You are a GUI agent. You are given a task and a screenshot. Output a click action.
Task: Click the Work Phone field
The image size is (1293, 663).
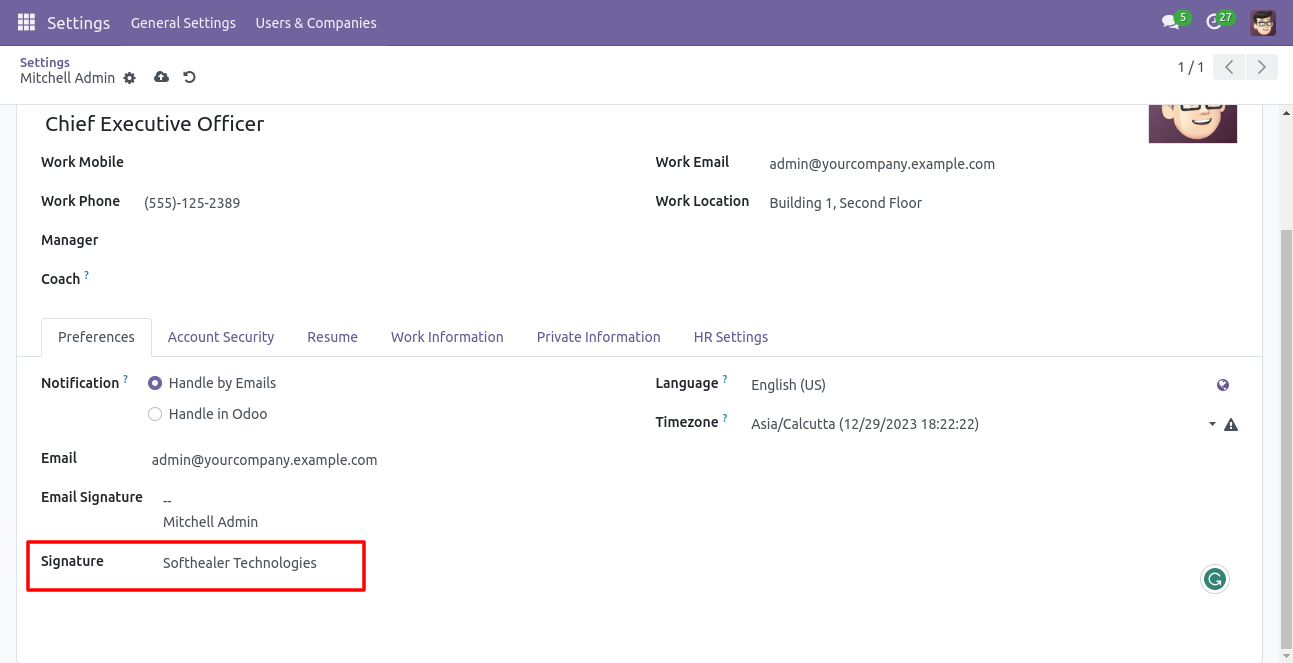(385, 203)
